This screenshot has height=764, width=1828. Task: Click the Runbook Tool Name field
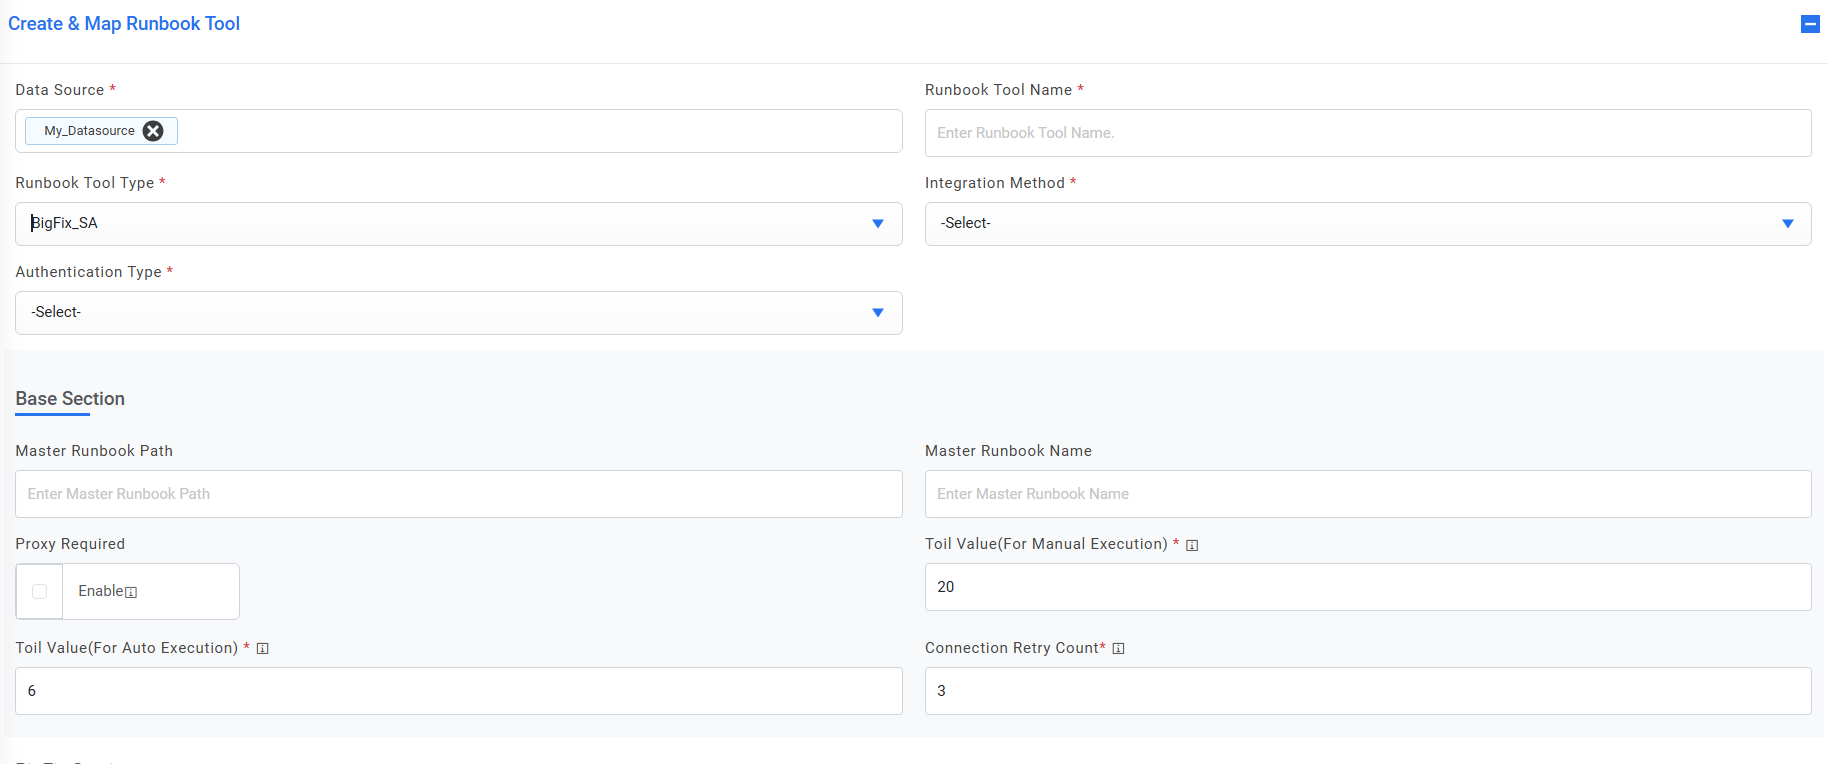pyautogui.click(x=1367, y=133)
